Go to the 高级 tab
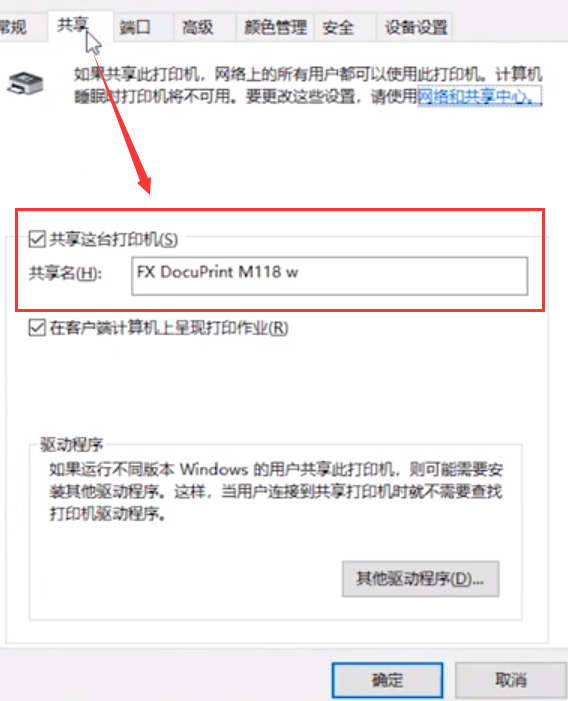 point(198,28)
